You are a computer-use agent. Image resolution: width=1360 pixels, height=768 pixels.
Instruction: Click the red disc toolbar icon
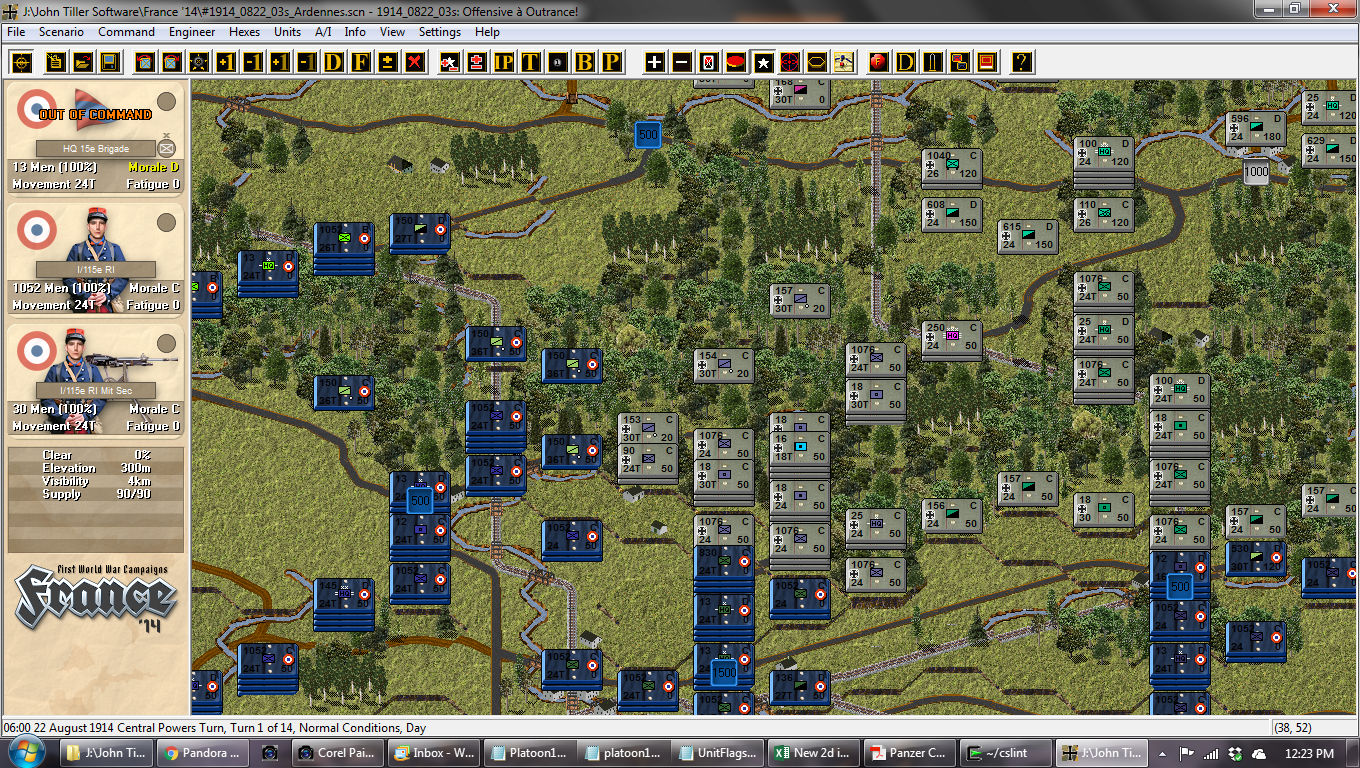click(x=736, y=62)
